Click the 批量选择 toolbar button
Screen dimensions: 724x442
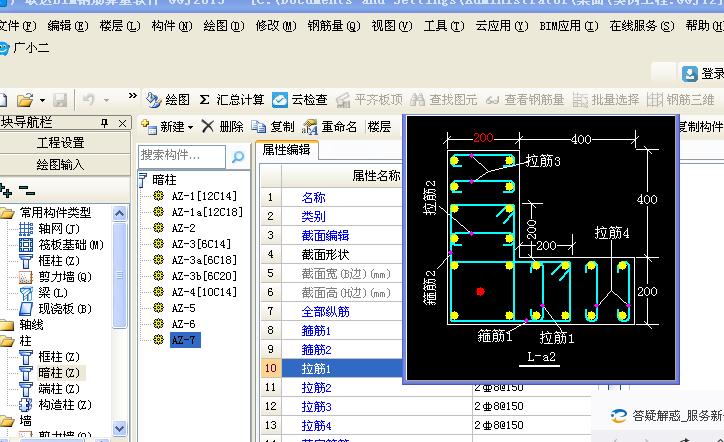point(606,100)
